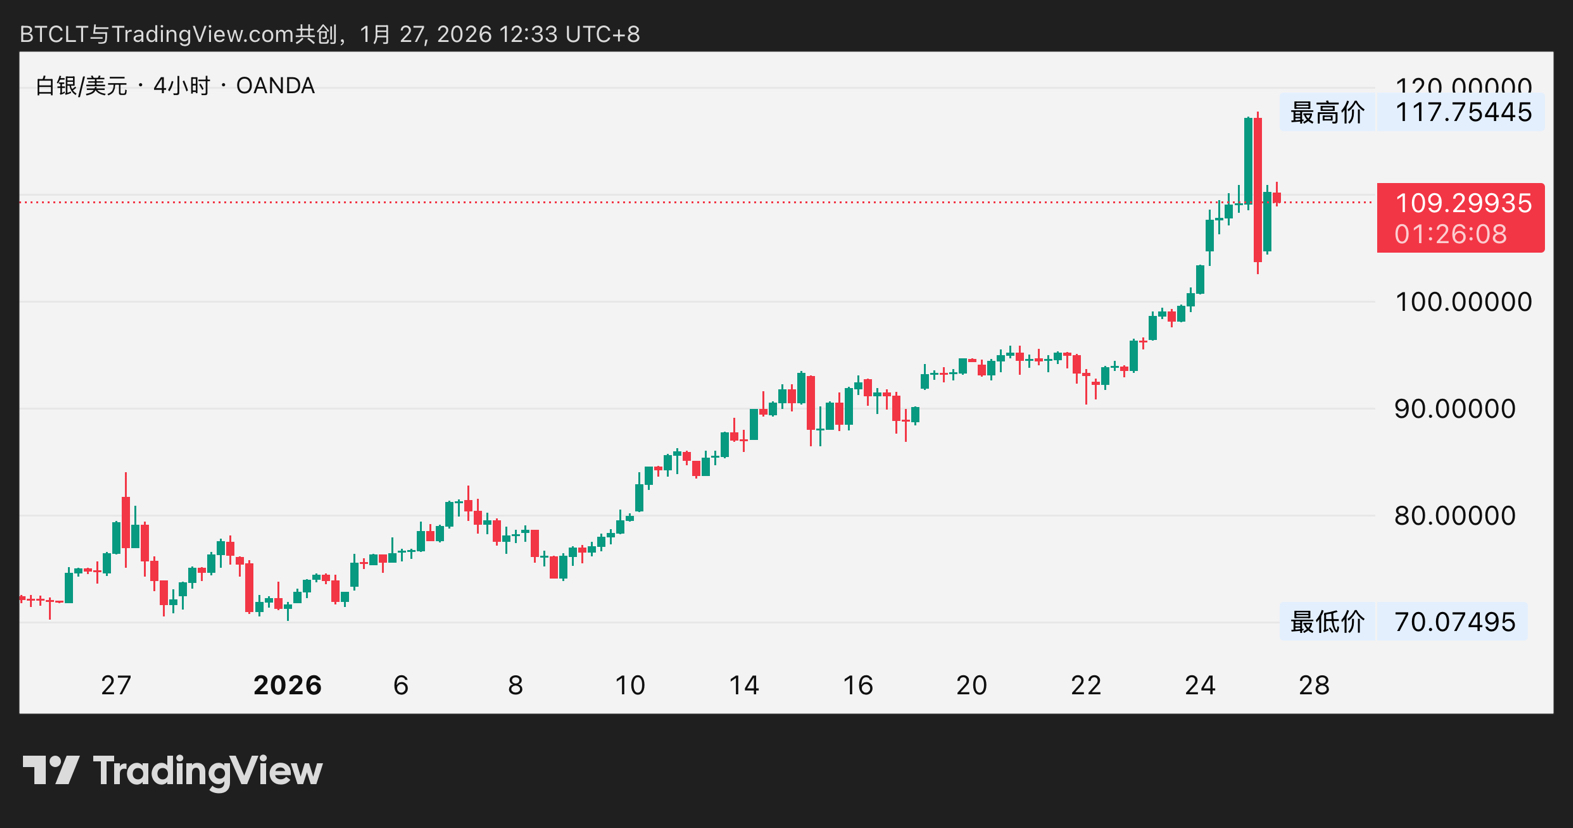Click the 80.00000 price axis label

[x=1454, y=516]
